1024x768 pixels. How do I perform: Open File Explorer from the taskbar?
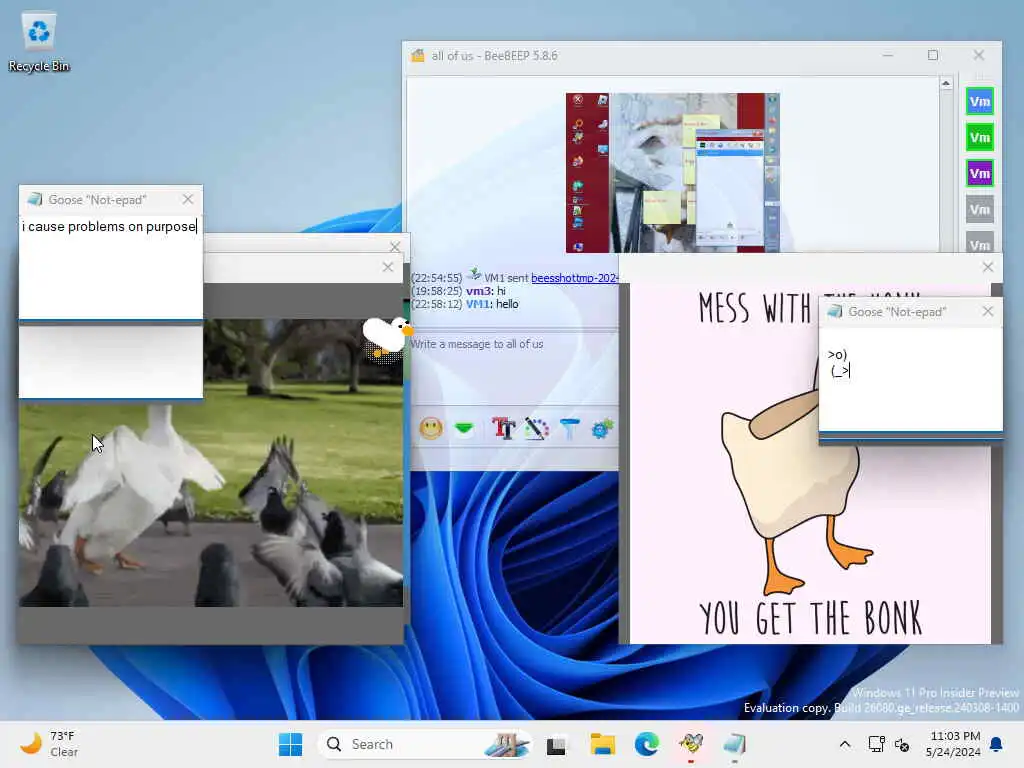click(603, 744)
